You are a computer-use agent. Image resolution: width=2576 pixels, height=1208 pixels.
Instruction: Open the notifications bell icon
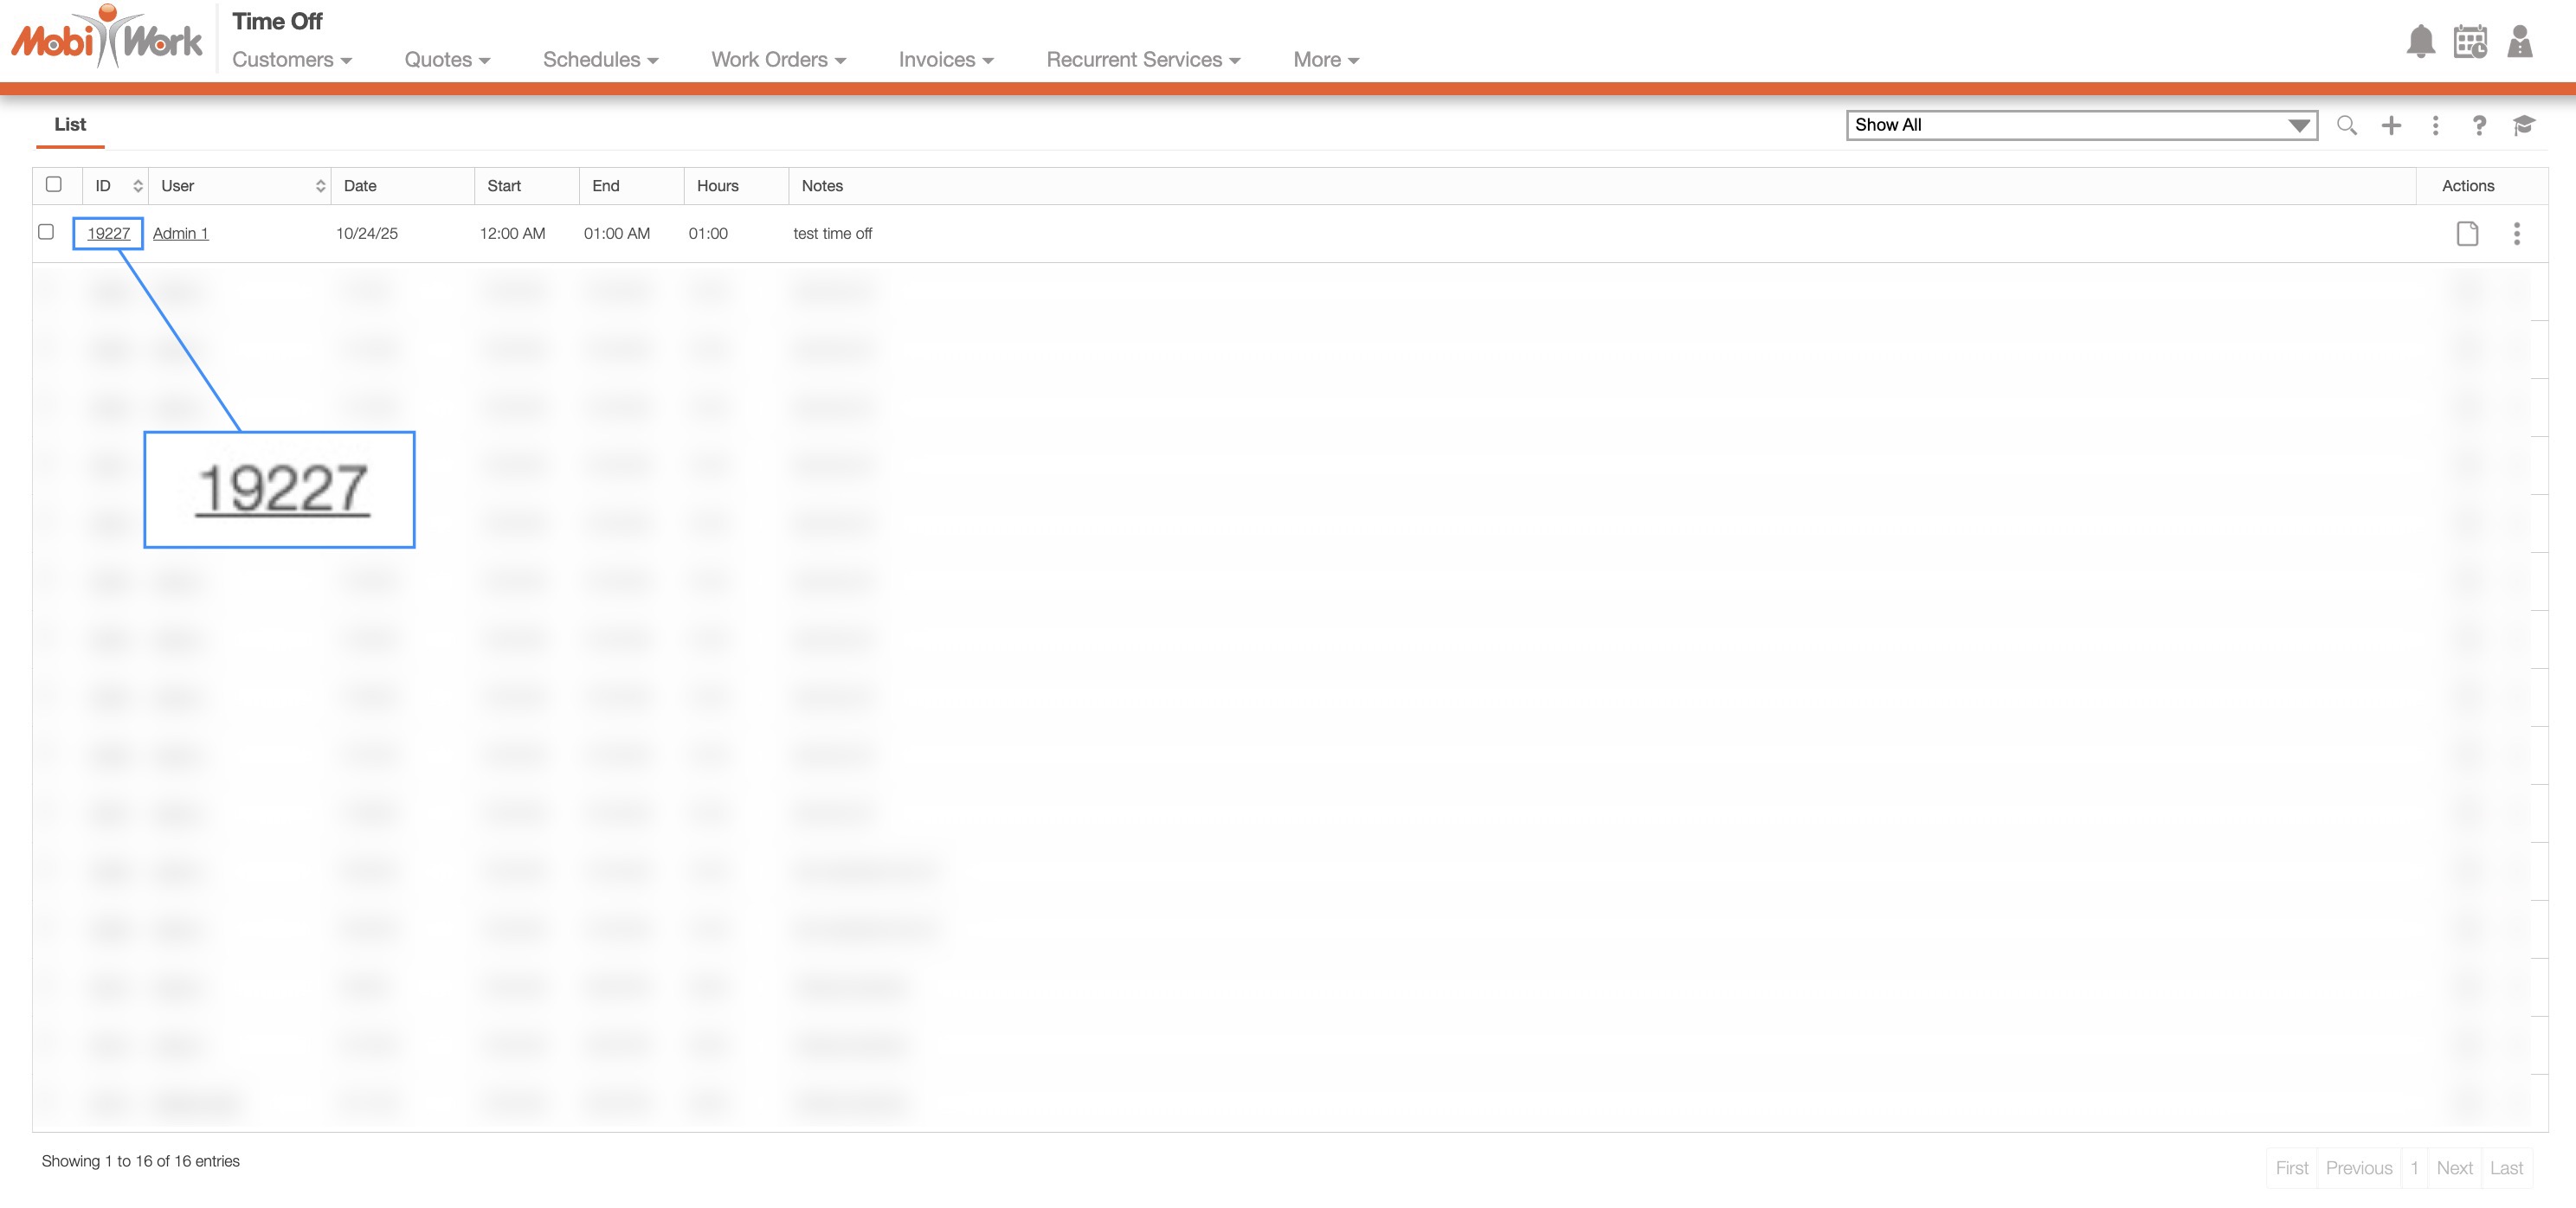(2420, 42)
